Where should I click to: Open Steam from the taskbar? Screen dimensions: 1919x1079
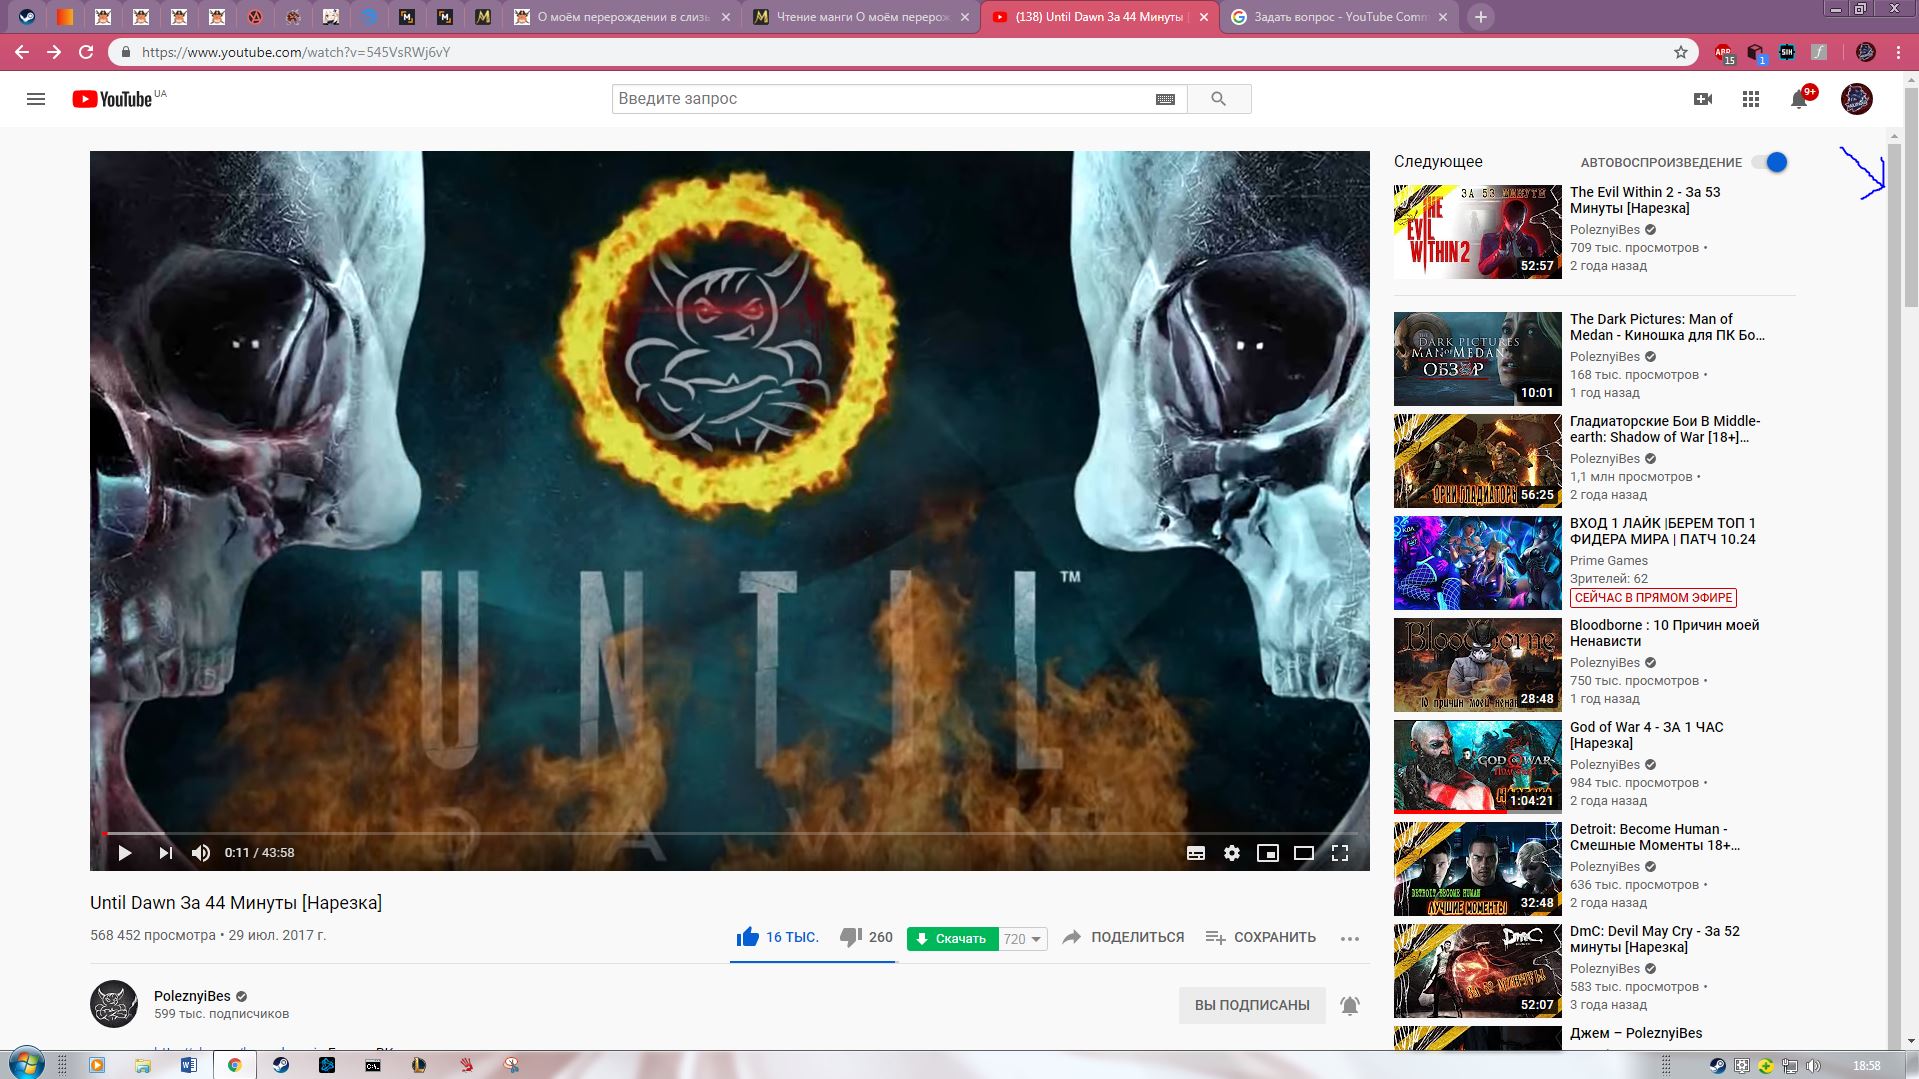281,1065
